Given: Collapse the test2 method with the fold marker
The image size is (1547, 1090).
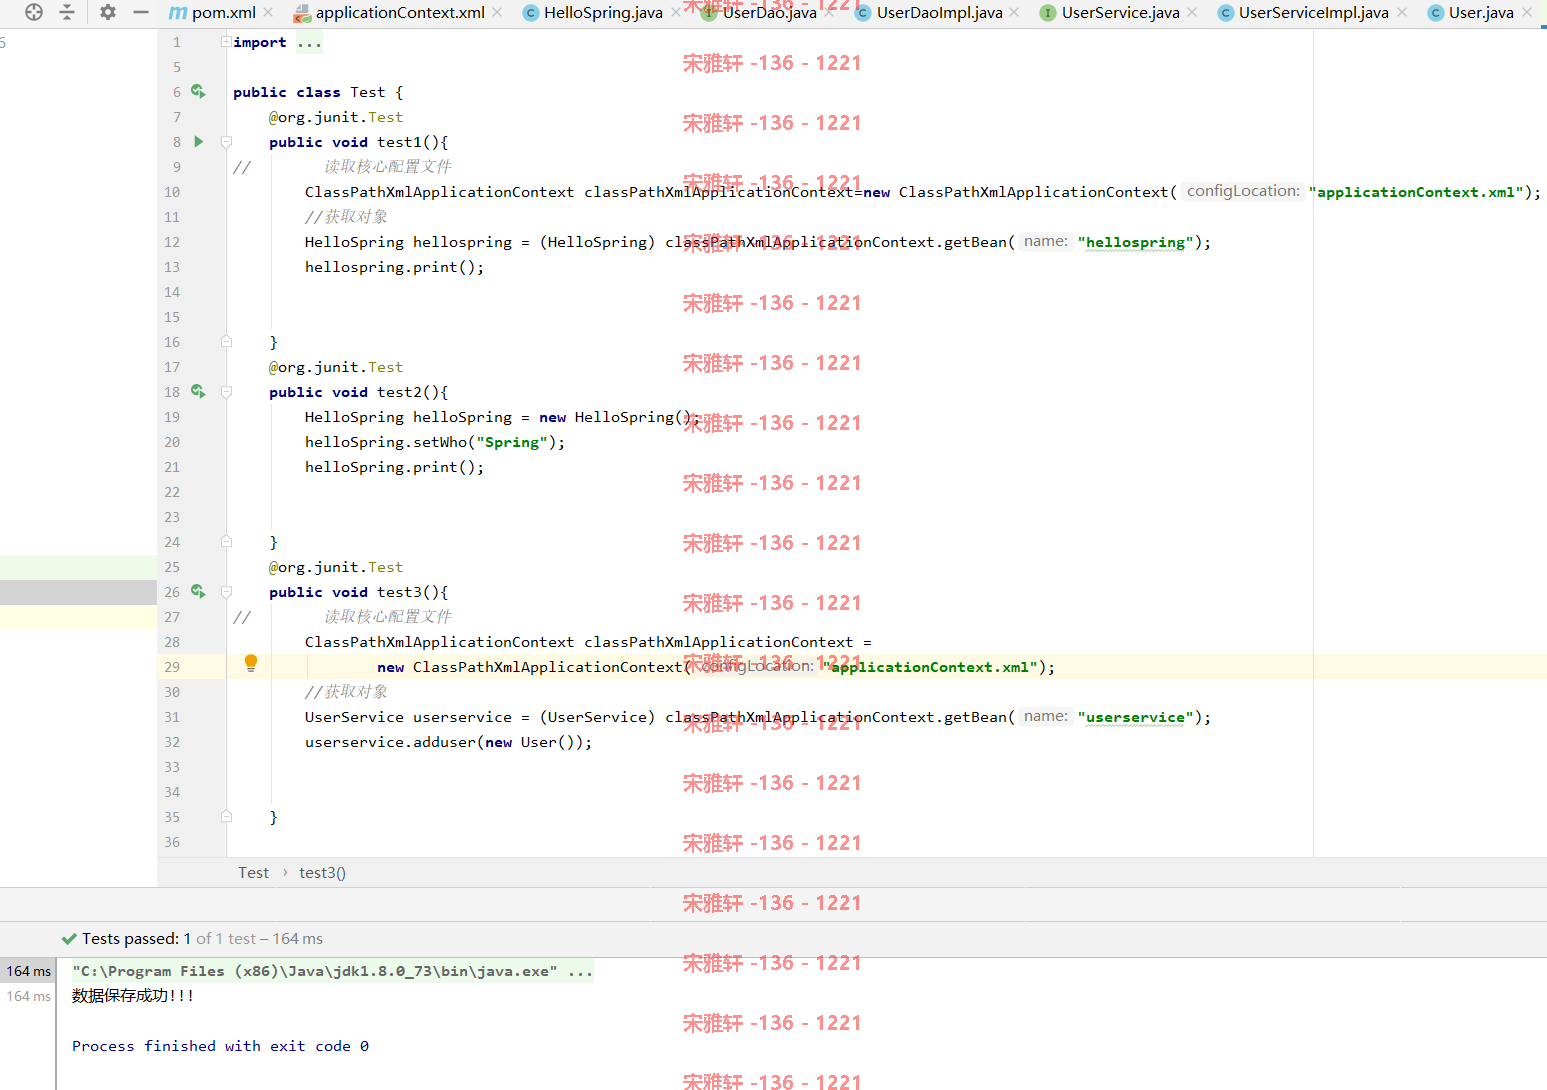Looking at the screenshot, I should [x=226, y=392].
